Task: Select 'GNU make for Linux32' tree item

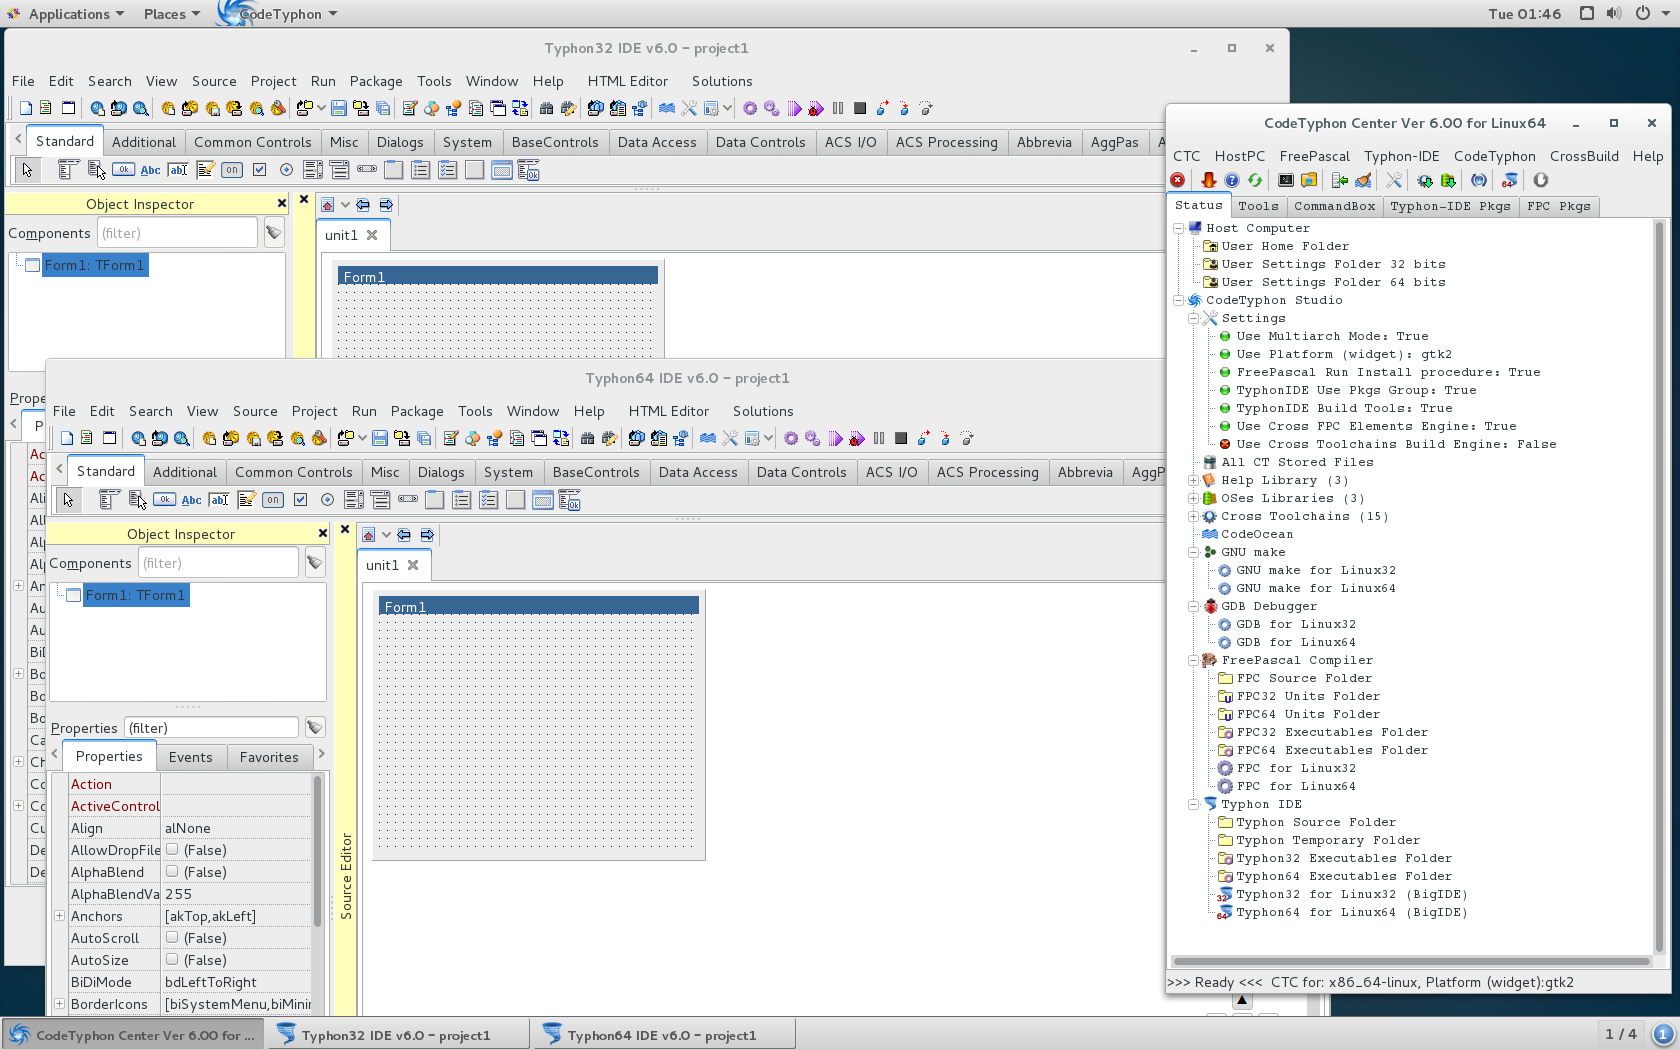Action: pos(1316,570)
